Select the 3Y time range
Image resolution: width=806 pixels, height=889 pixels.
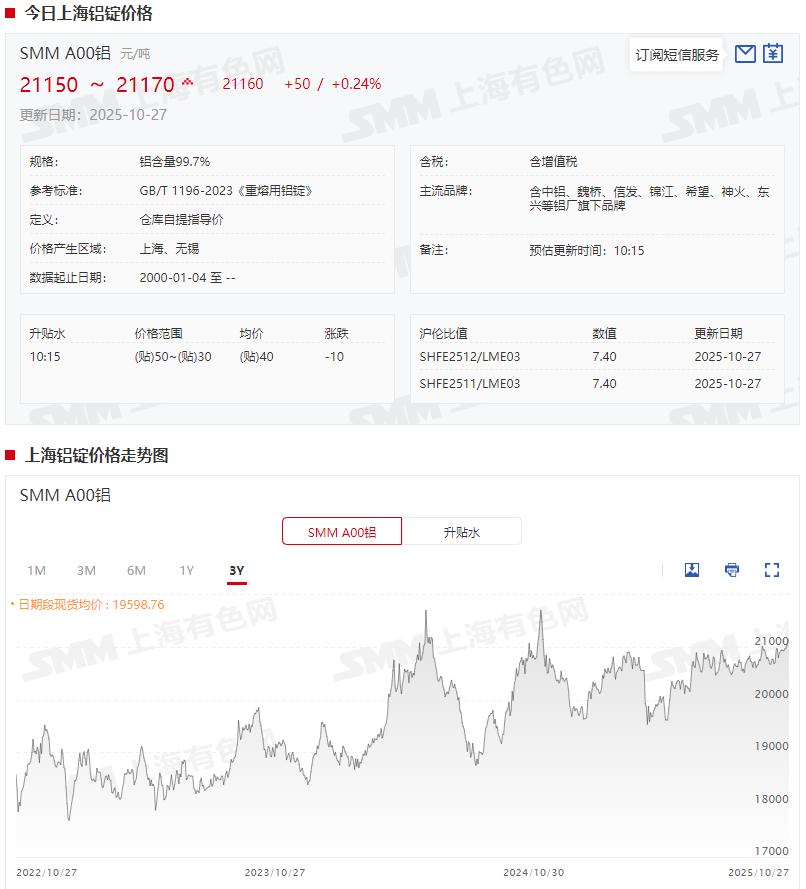click(x=236, y=570)
